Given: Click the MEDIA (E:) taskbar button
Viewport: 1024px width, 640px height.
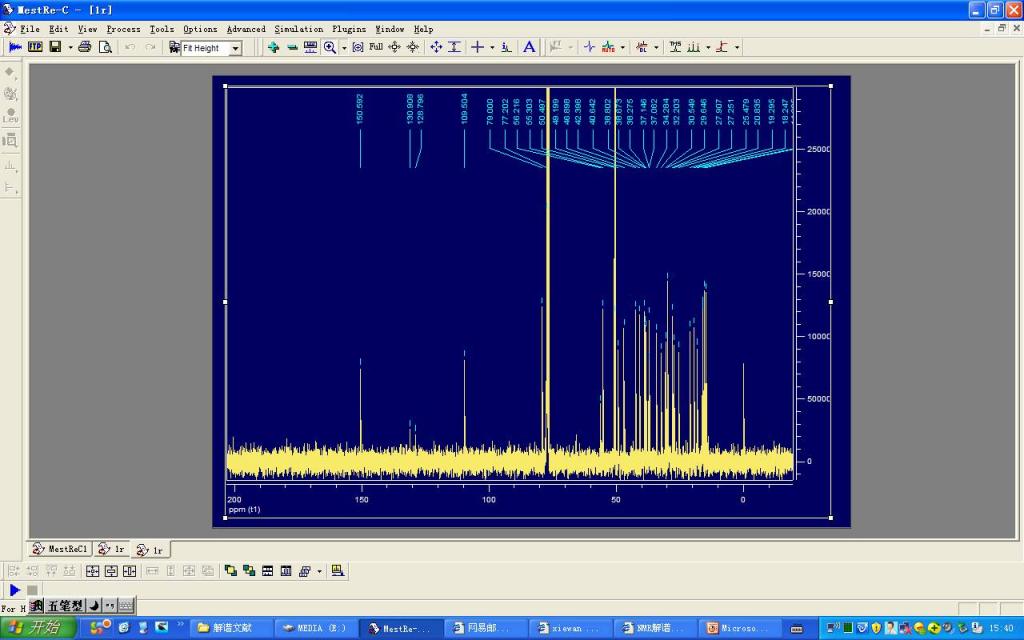Looking at the screenshot, I should 314,628.
